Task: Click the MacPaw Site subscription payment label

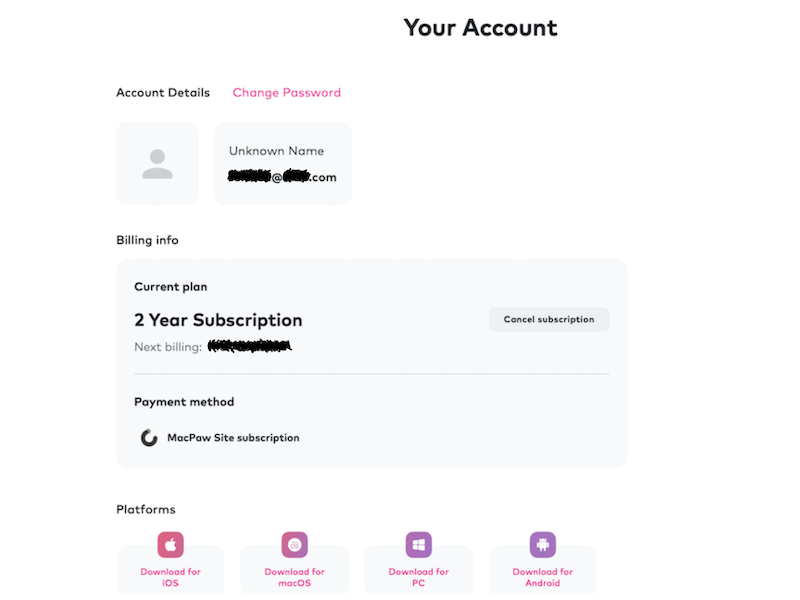Action: (233, 438)
